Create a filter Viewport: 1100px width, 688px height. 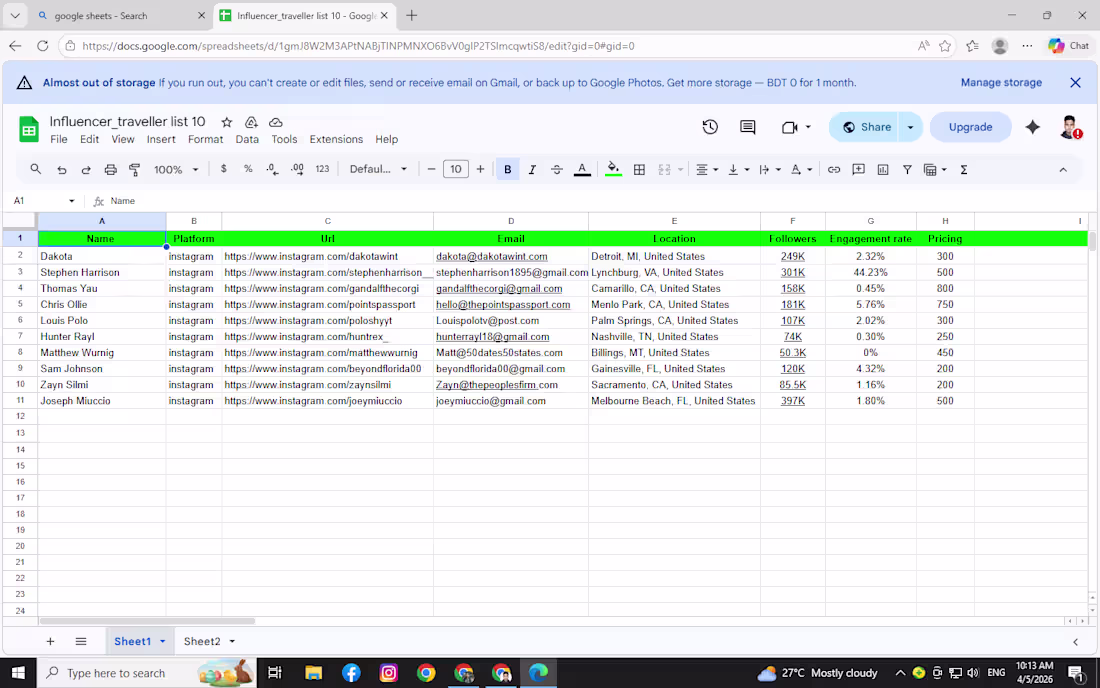click(907, 169)
